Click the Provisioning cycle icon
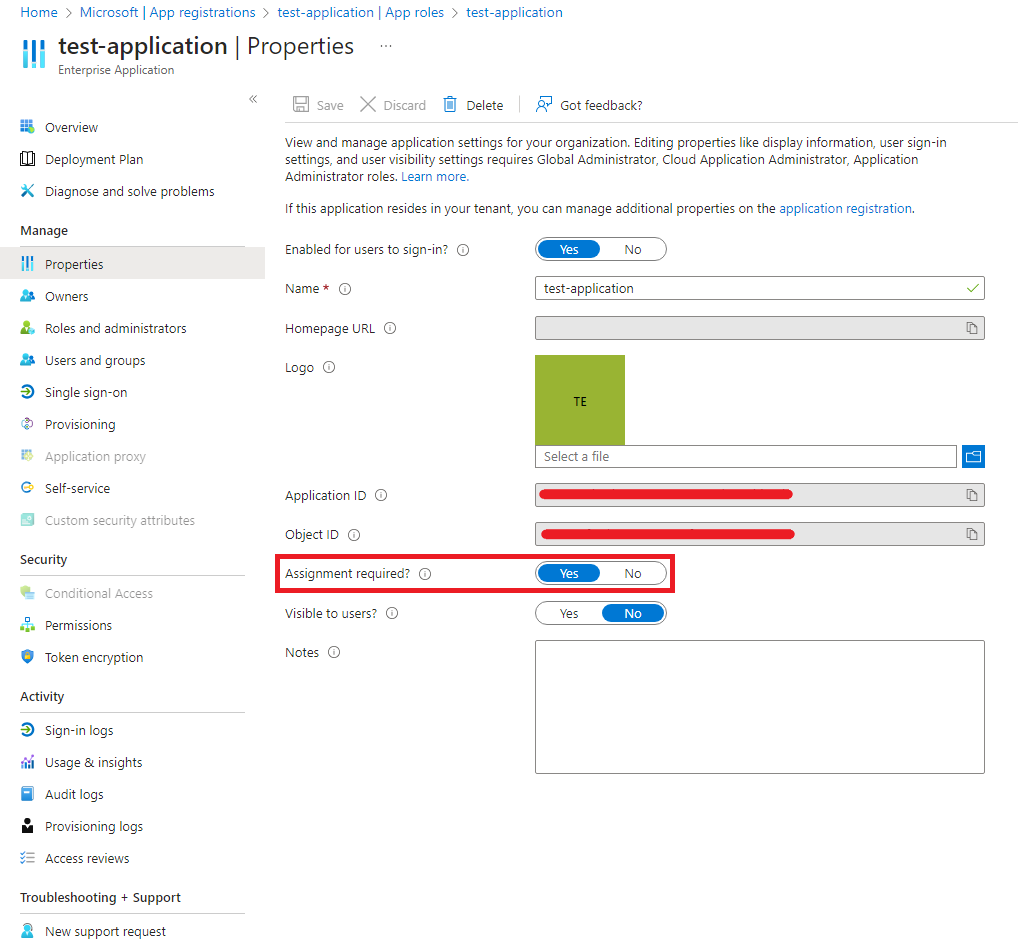This screenshot has width=1018, height=952. [27, 424]
